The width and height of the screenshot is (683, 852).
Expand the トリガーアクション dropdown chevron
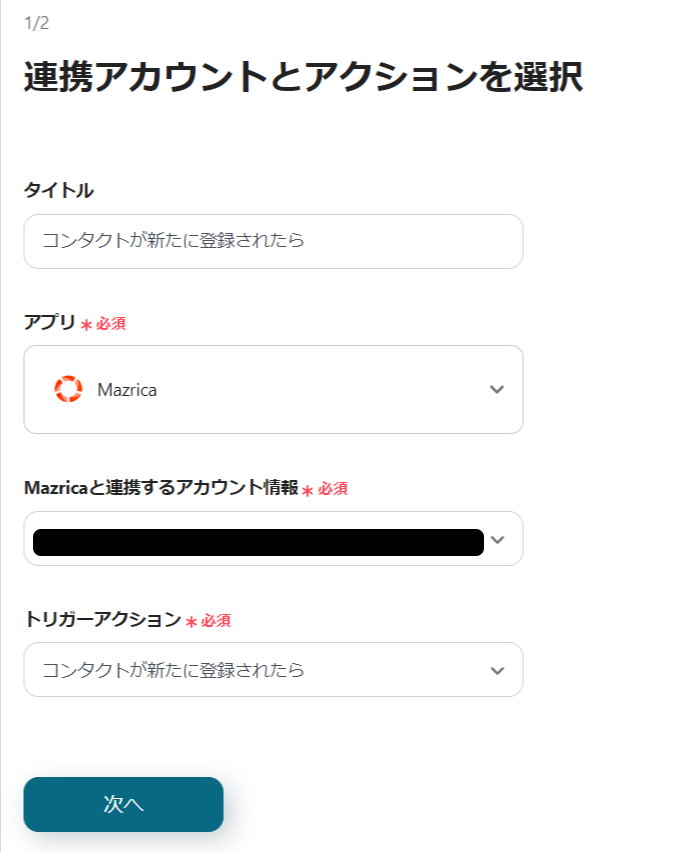tap(497, 670)
